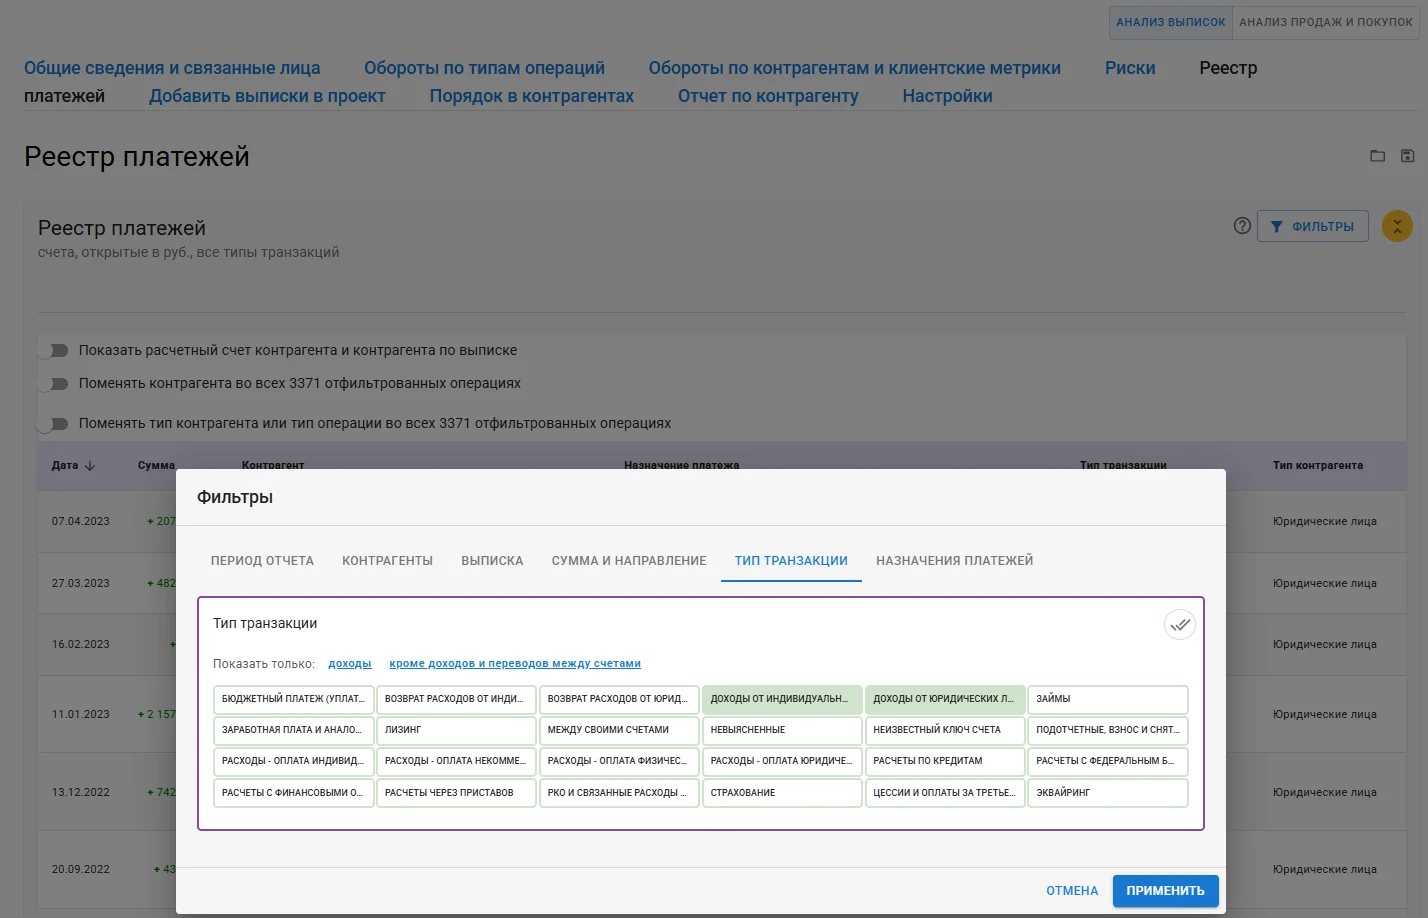Toggle the Лизинг transaction type
This screenshot has height=918, width=1428.
point(456,730)
